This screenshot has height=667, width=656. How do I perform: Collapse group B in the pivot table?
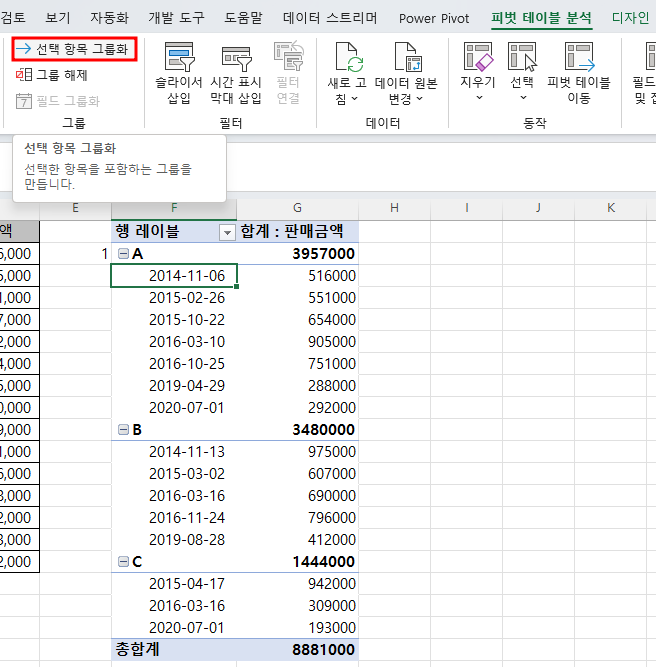point(123,430)
